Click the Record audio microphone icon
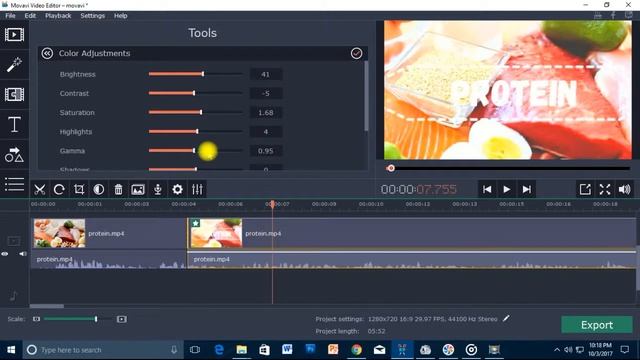This screenshot has height=360, width=640. tap(158, 189)
